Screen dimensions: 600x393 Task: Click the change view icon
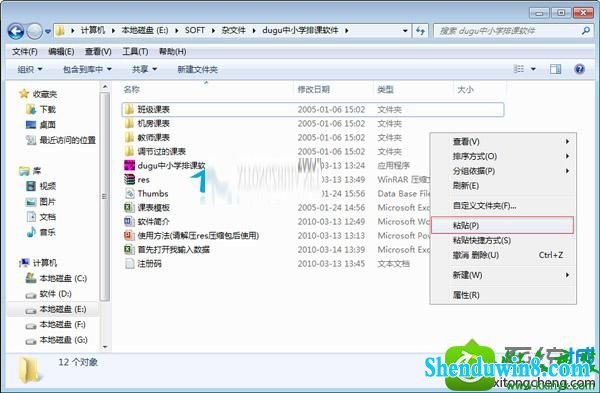coord(518,69)
